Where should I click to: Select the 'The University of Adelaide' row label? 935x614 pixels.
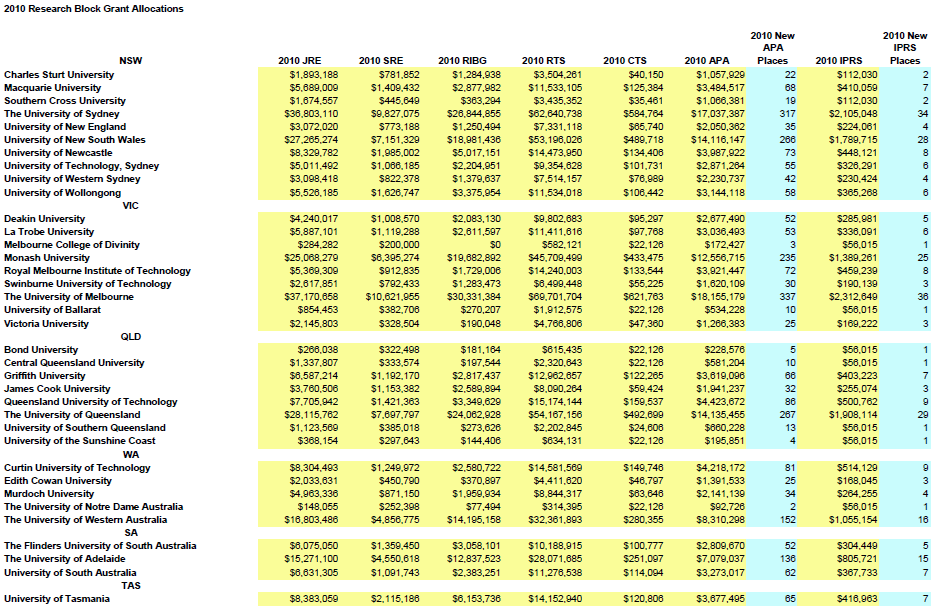(64, 559)
